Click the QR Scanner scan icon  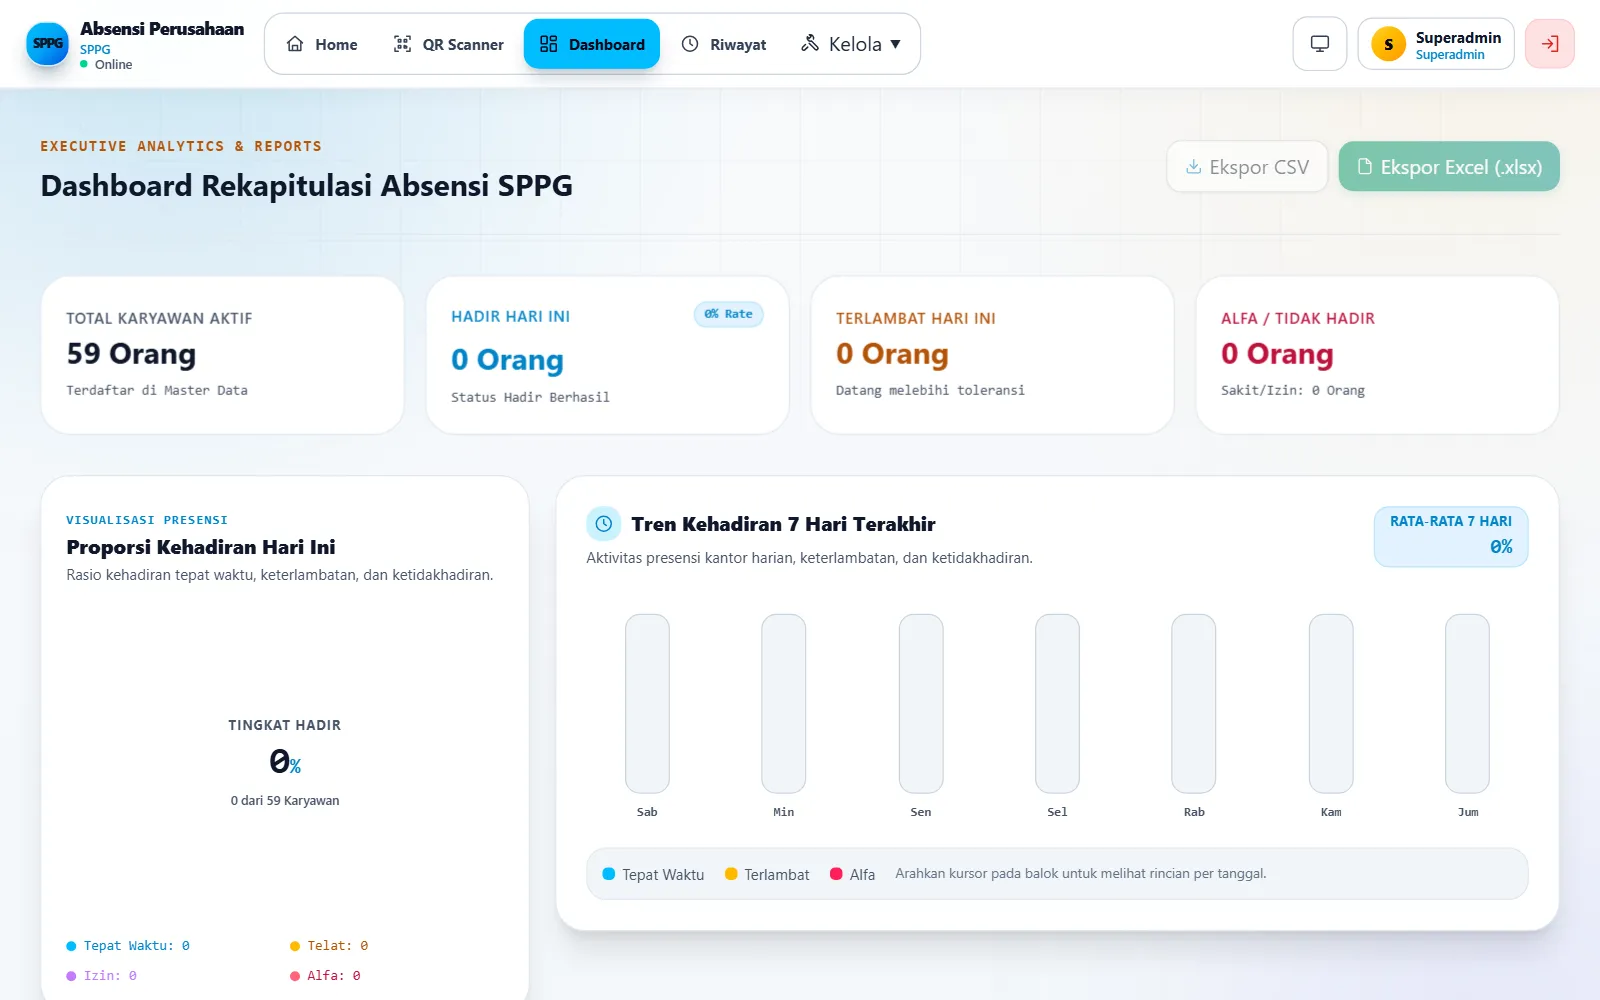pos(402,44)
